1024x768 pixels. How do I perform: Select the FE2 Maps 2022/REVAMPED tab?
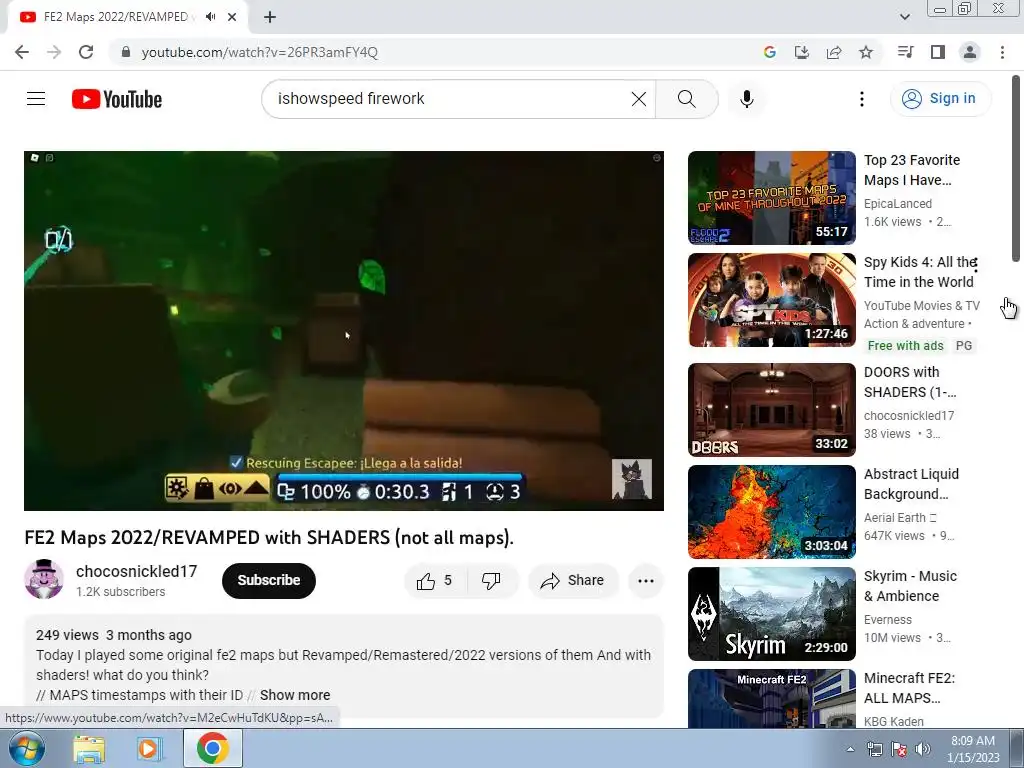[115, 17]
